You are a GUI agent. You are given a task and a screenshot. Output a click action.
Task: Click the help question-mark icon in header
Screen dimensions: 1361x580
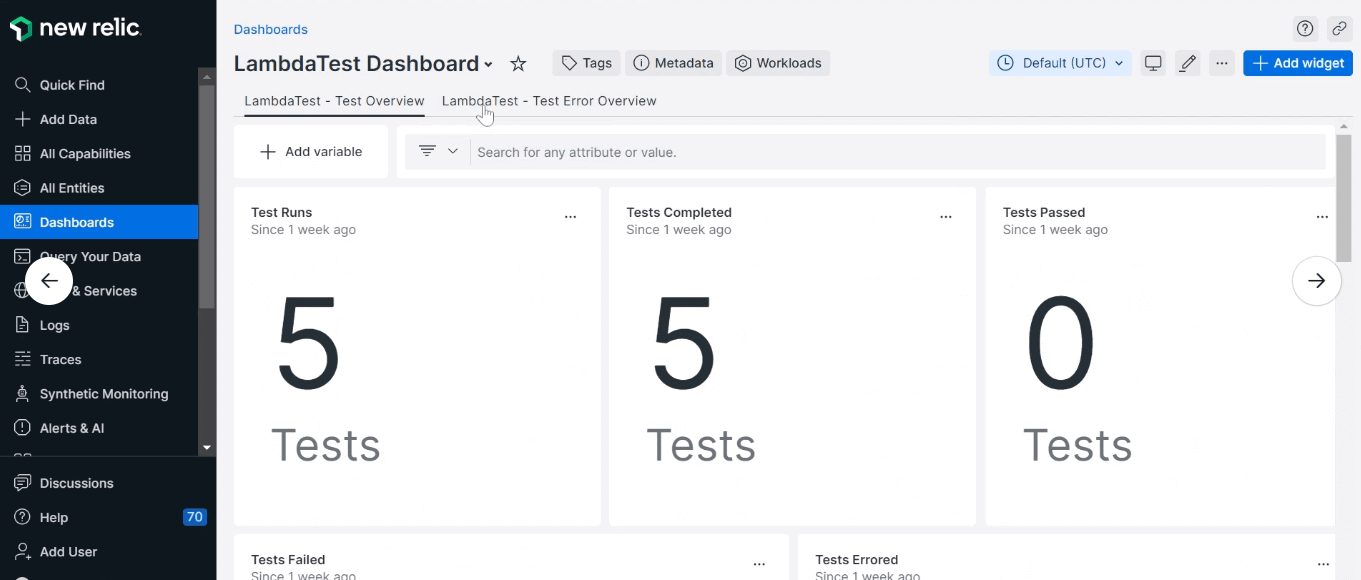click(x=1304, y=28)
